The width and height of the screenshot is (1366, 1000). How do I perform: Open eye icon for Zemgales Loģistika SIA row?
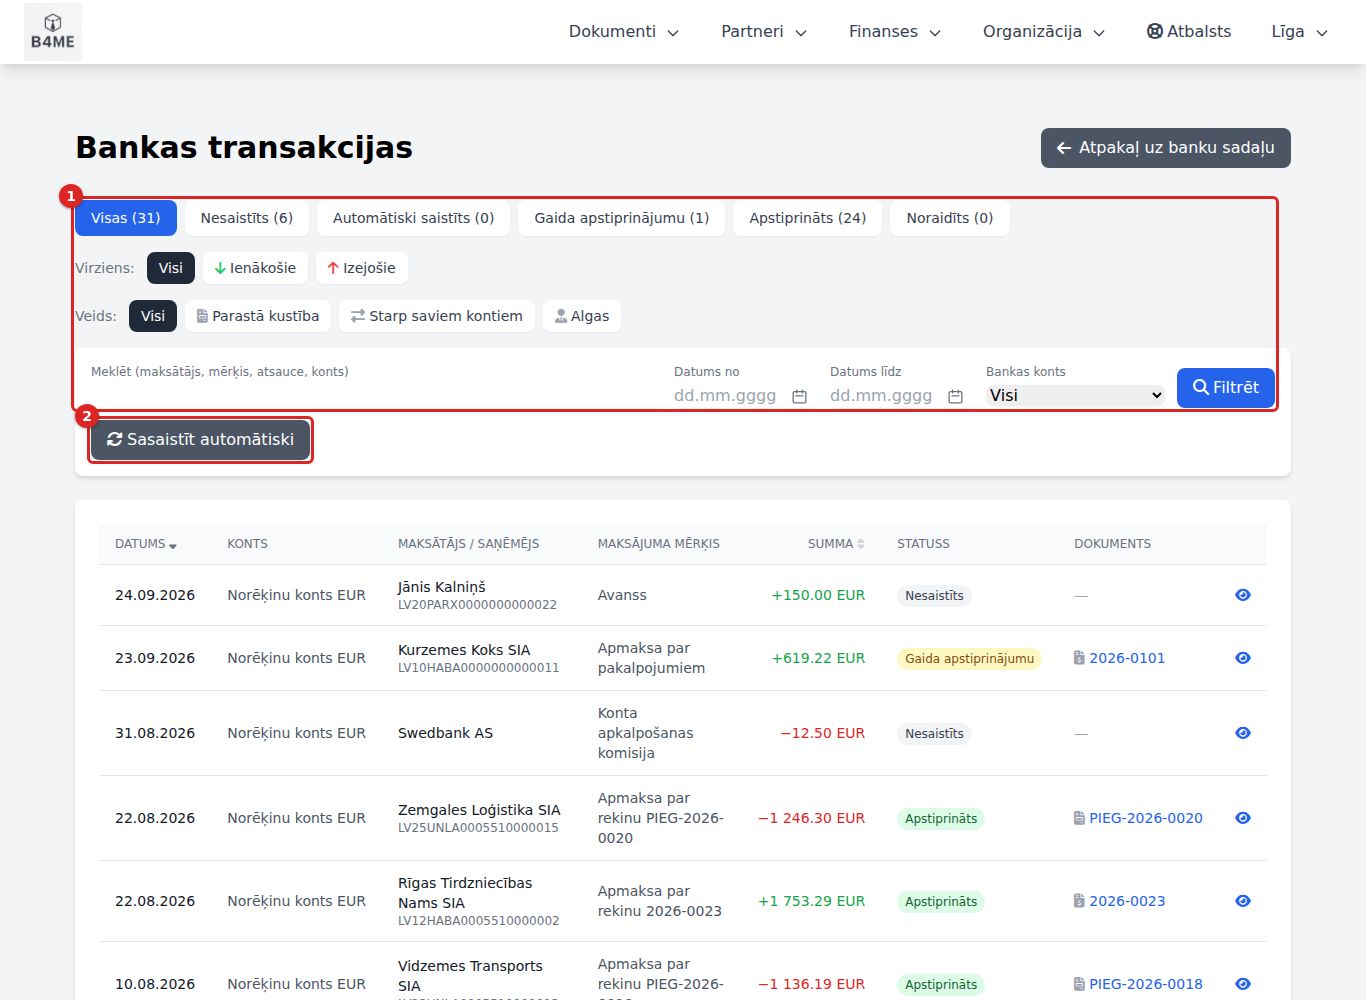click(1243, 818)
